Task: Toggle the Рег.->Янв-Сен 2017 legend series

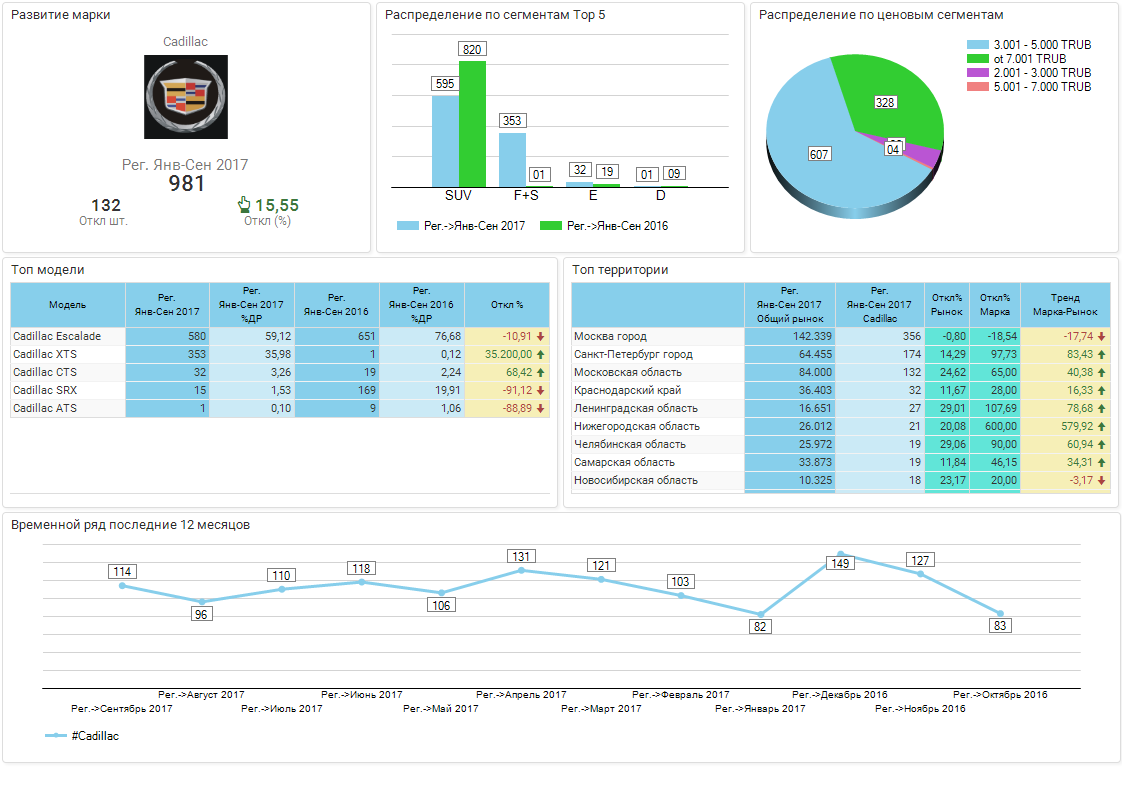Action: pyautogui.click(x=461, y=225)
